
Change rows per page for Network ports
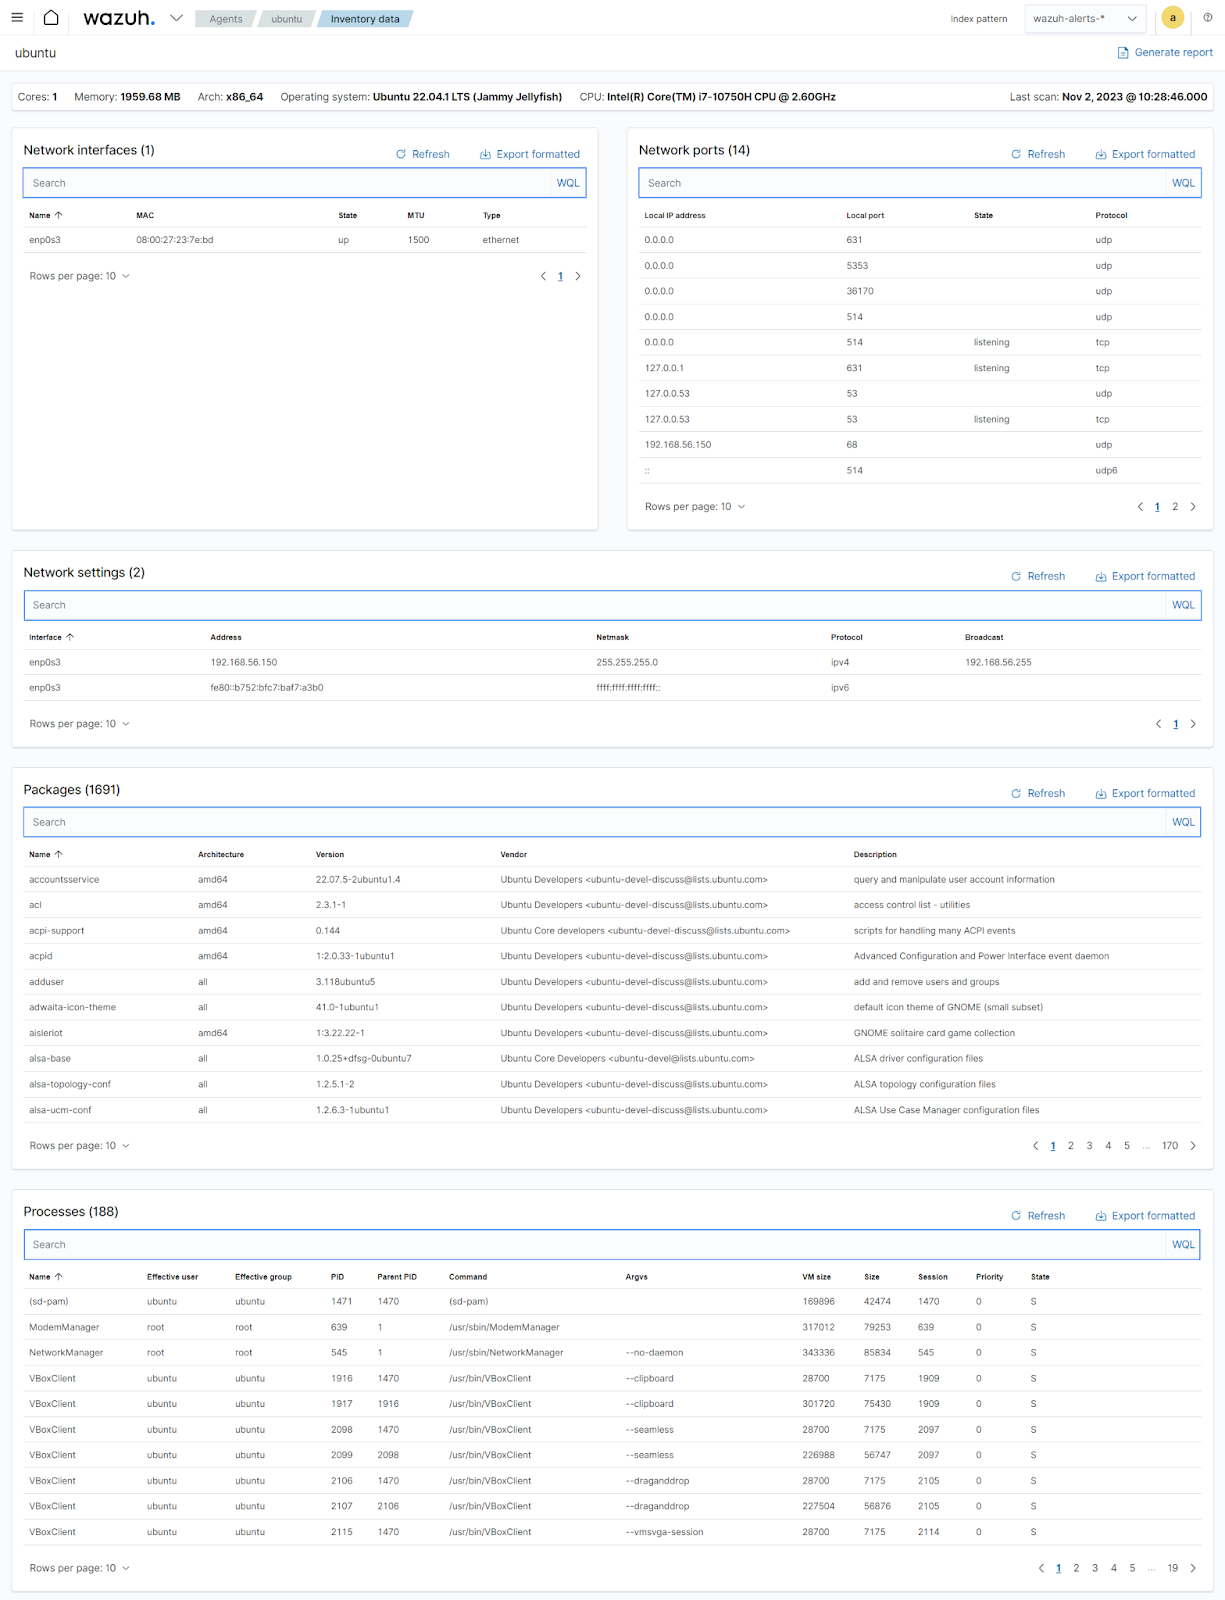pyautogui.click(x=695, y=507)
